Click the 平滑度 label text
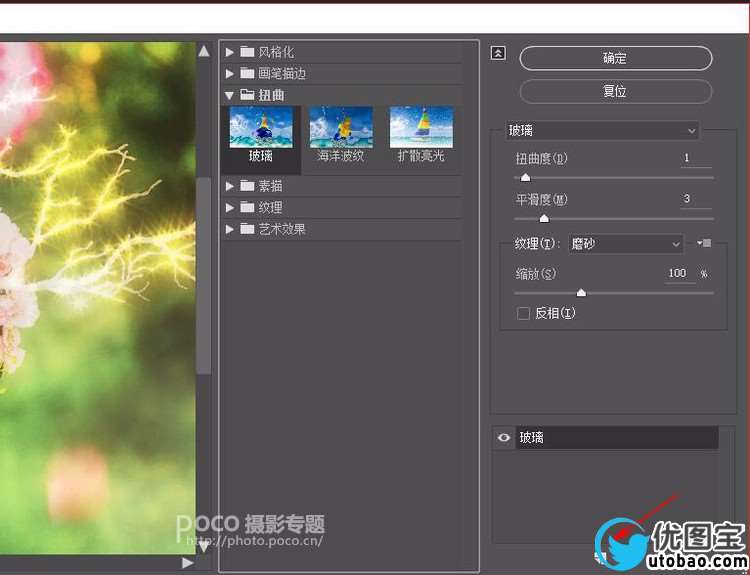 coord(541,199)
